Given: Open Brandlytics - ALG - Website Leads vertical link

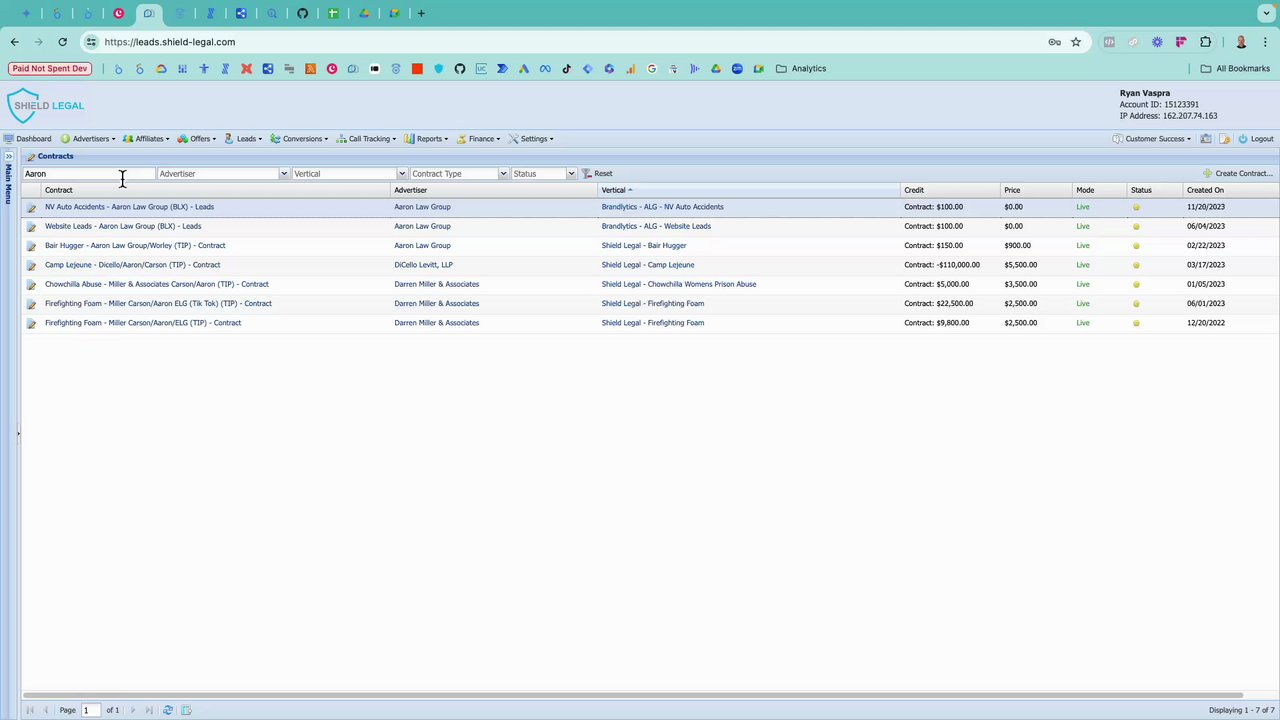Looking at the screenshot, I should [x=656, y=226].
